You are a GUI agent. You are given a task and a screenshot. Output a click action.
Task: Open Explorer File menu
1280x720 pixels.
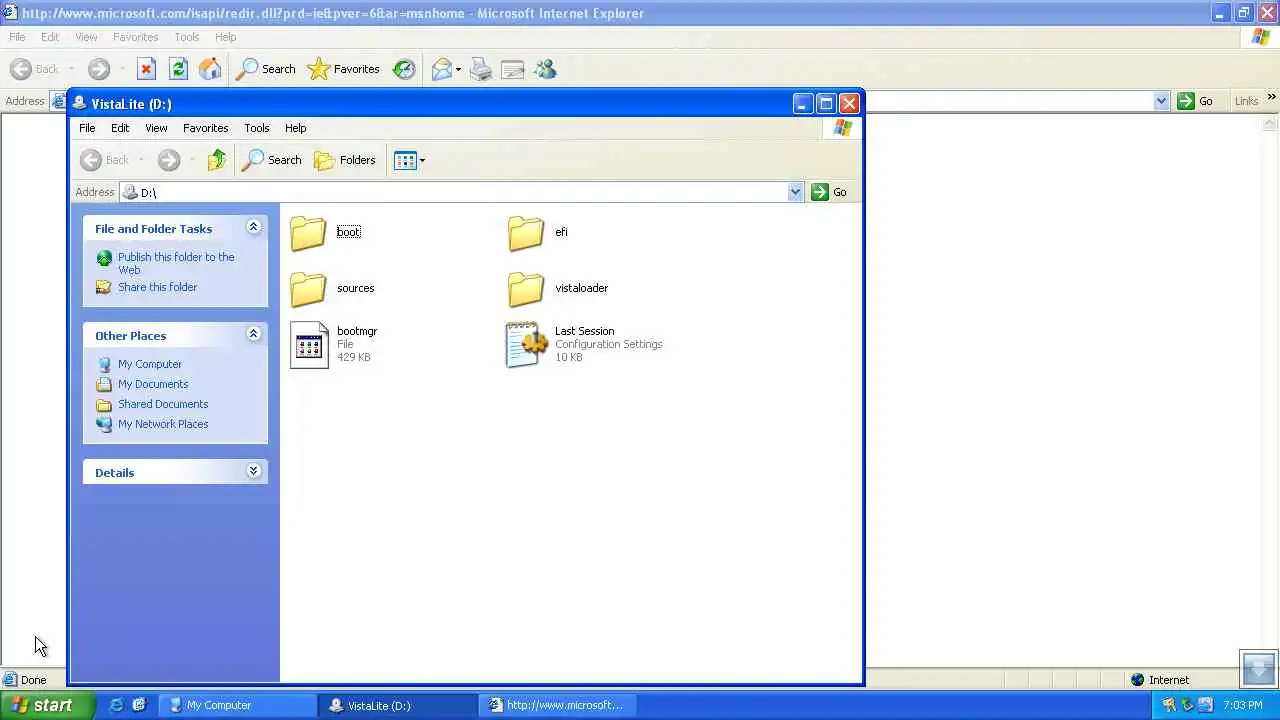[87, 128]
